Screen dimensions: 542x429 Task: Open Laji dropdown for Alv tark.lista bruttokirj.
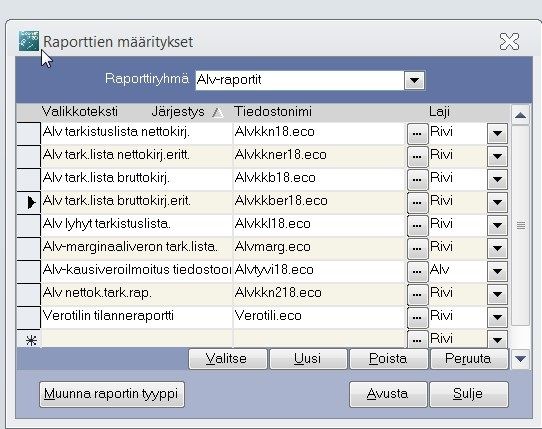(x=497, y=179)
